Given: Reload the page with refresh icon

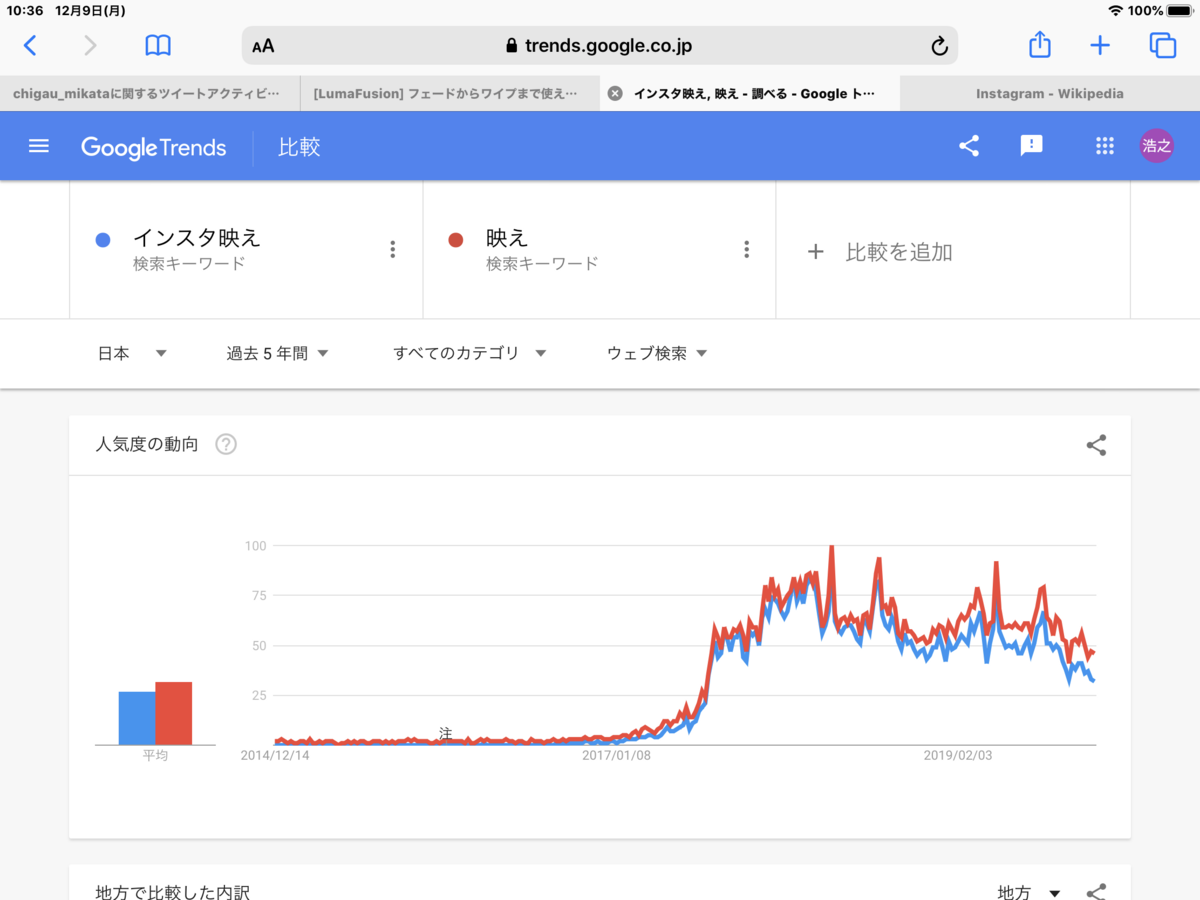Looking at the screenshot, I should (x=938, y=46).
